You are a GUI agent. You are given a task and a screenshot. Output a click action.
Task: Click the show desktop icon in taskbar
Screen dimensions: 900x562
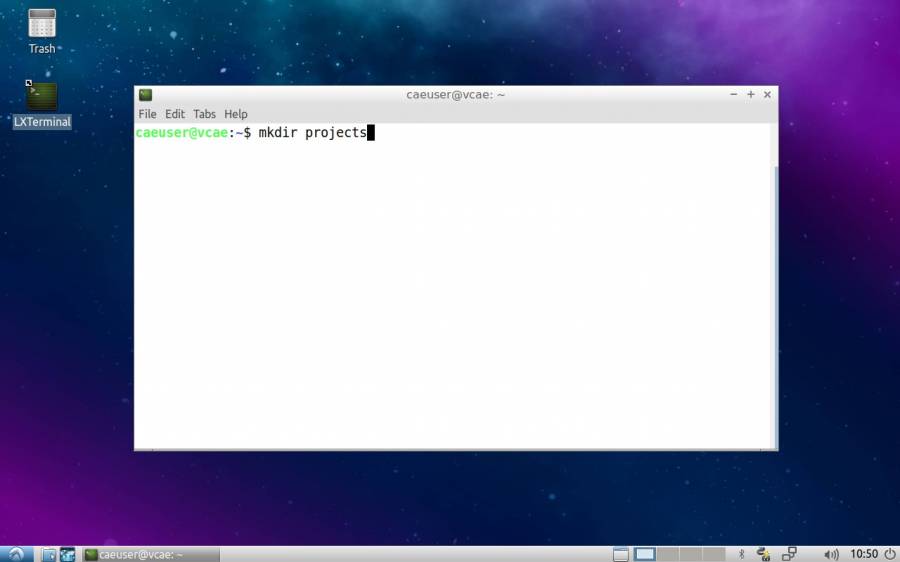coord(621,554)
